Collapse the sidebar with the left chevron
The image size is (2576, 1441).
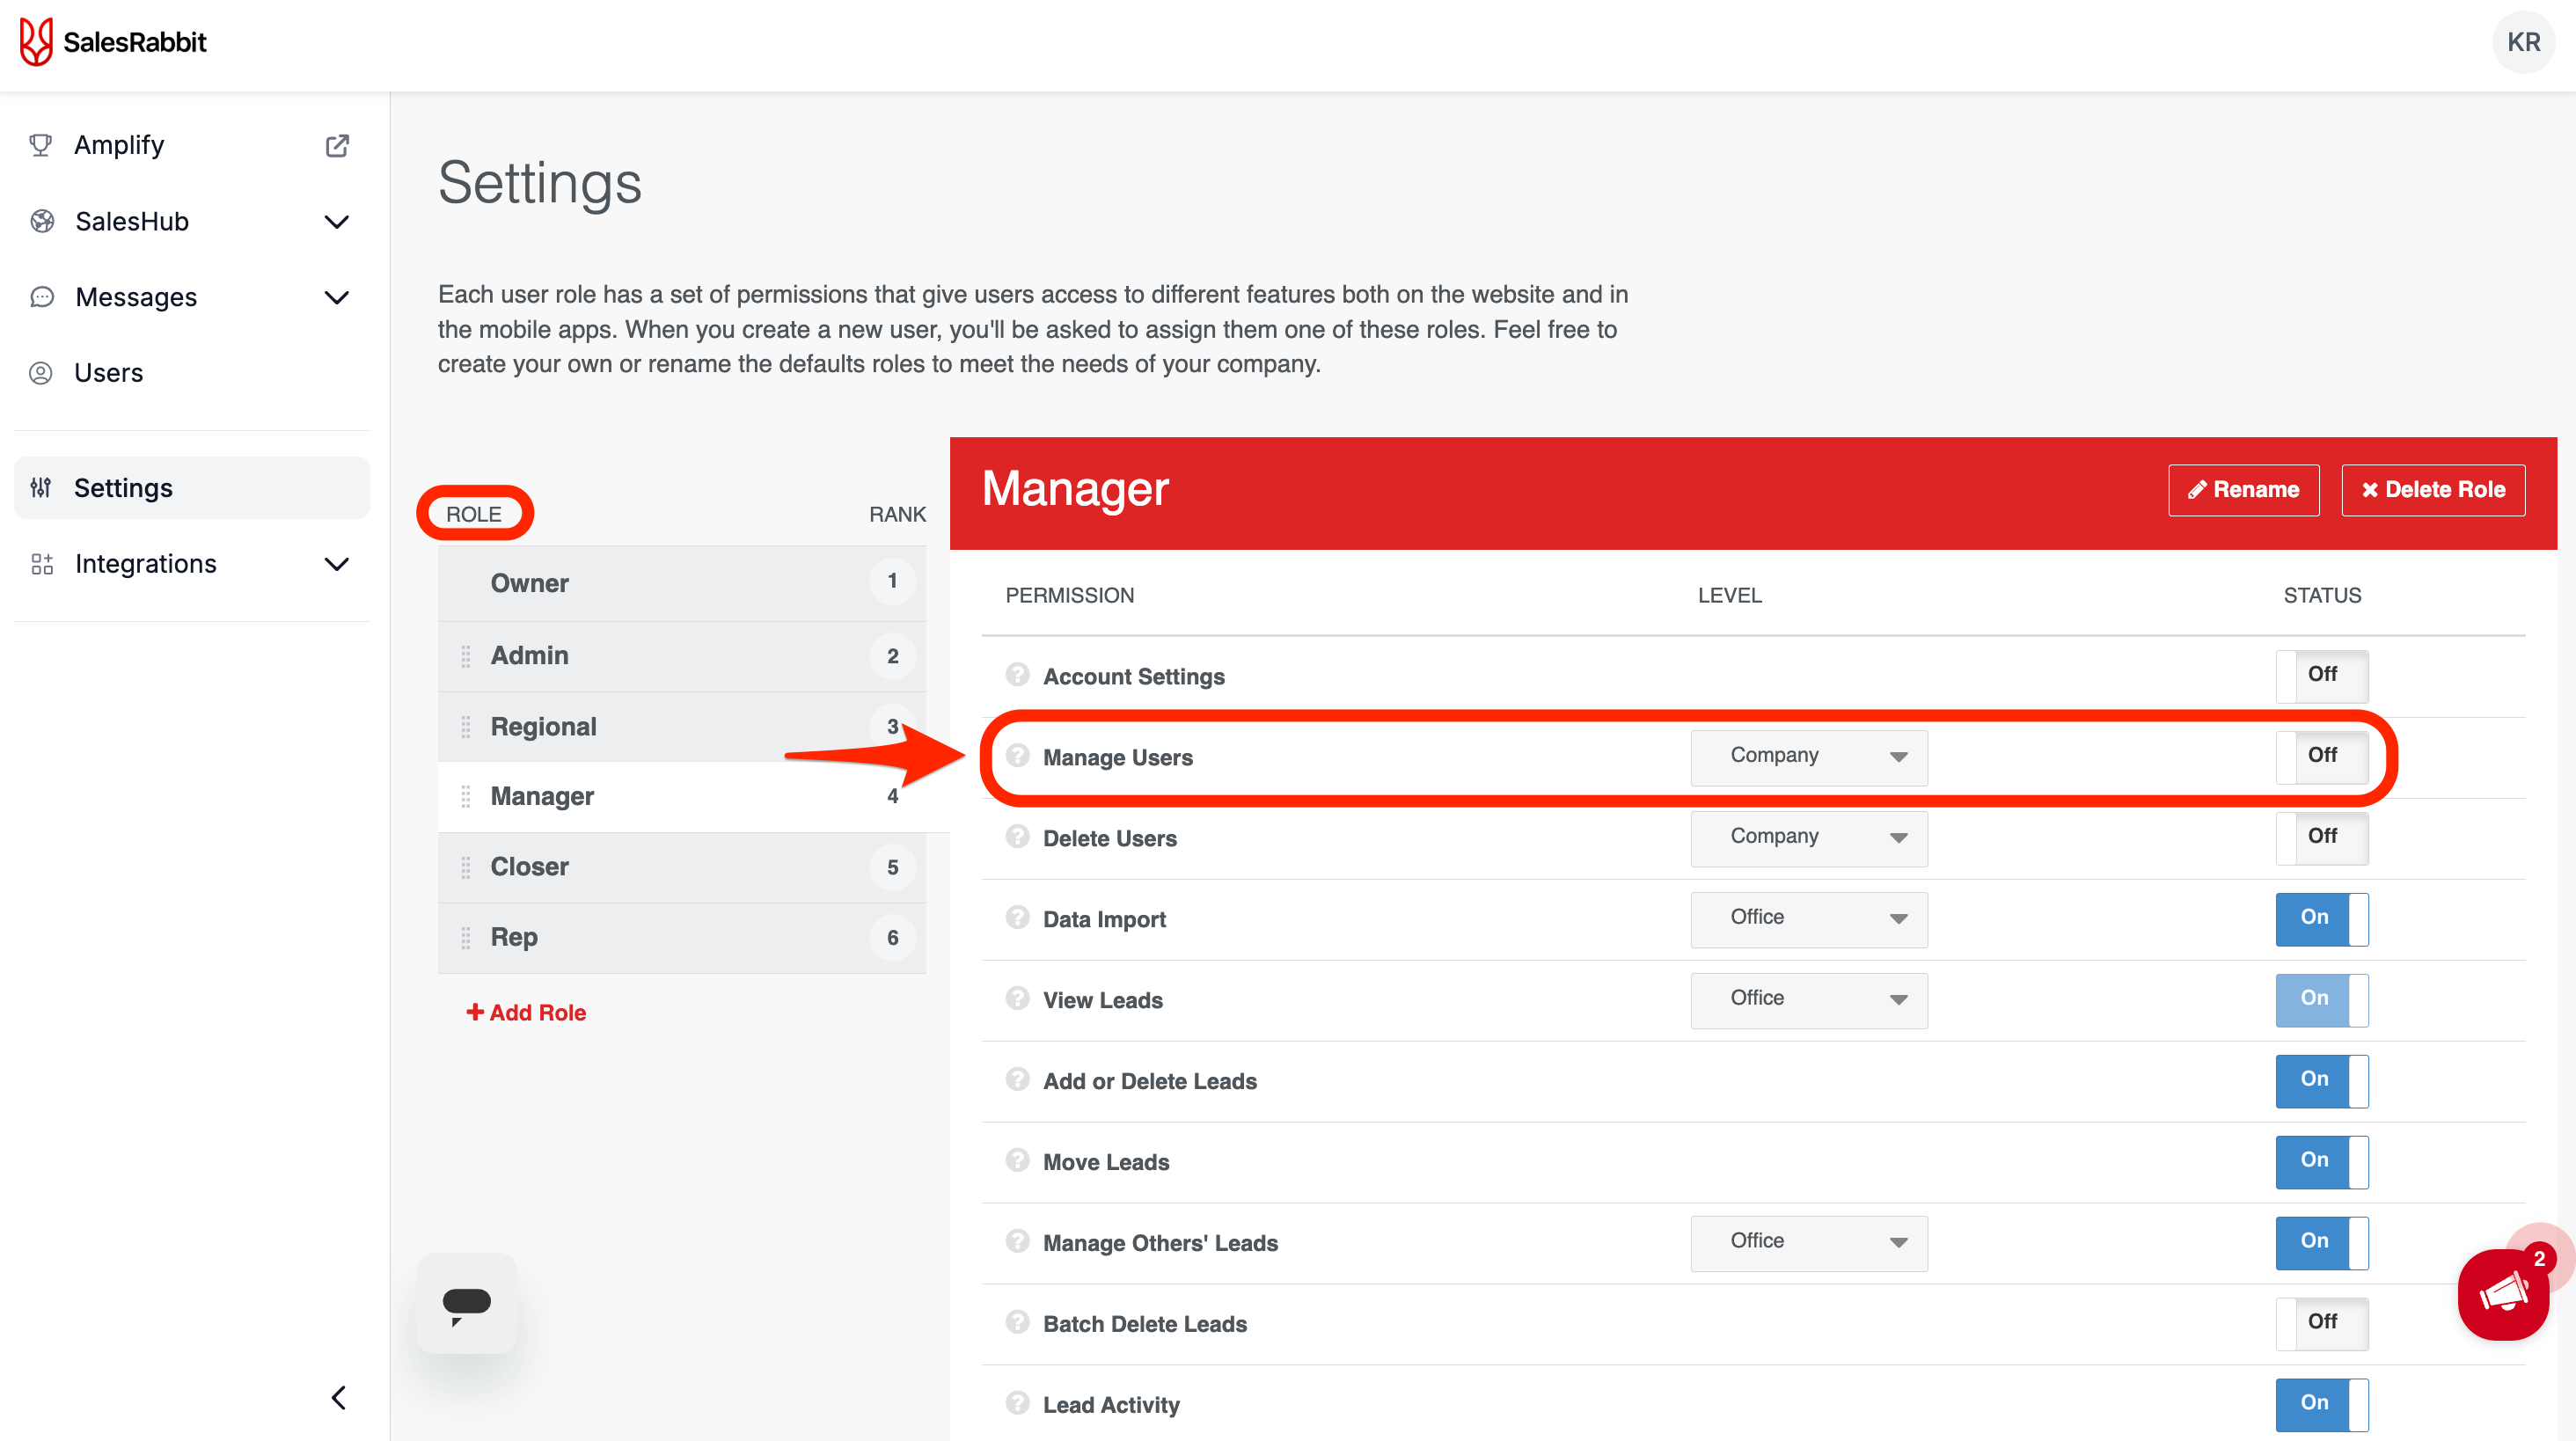pyautogui.click(x=339, y=1397)
